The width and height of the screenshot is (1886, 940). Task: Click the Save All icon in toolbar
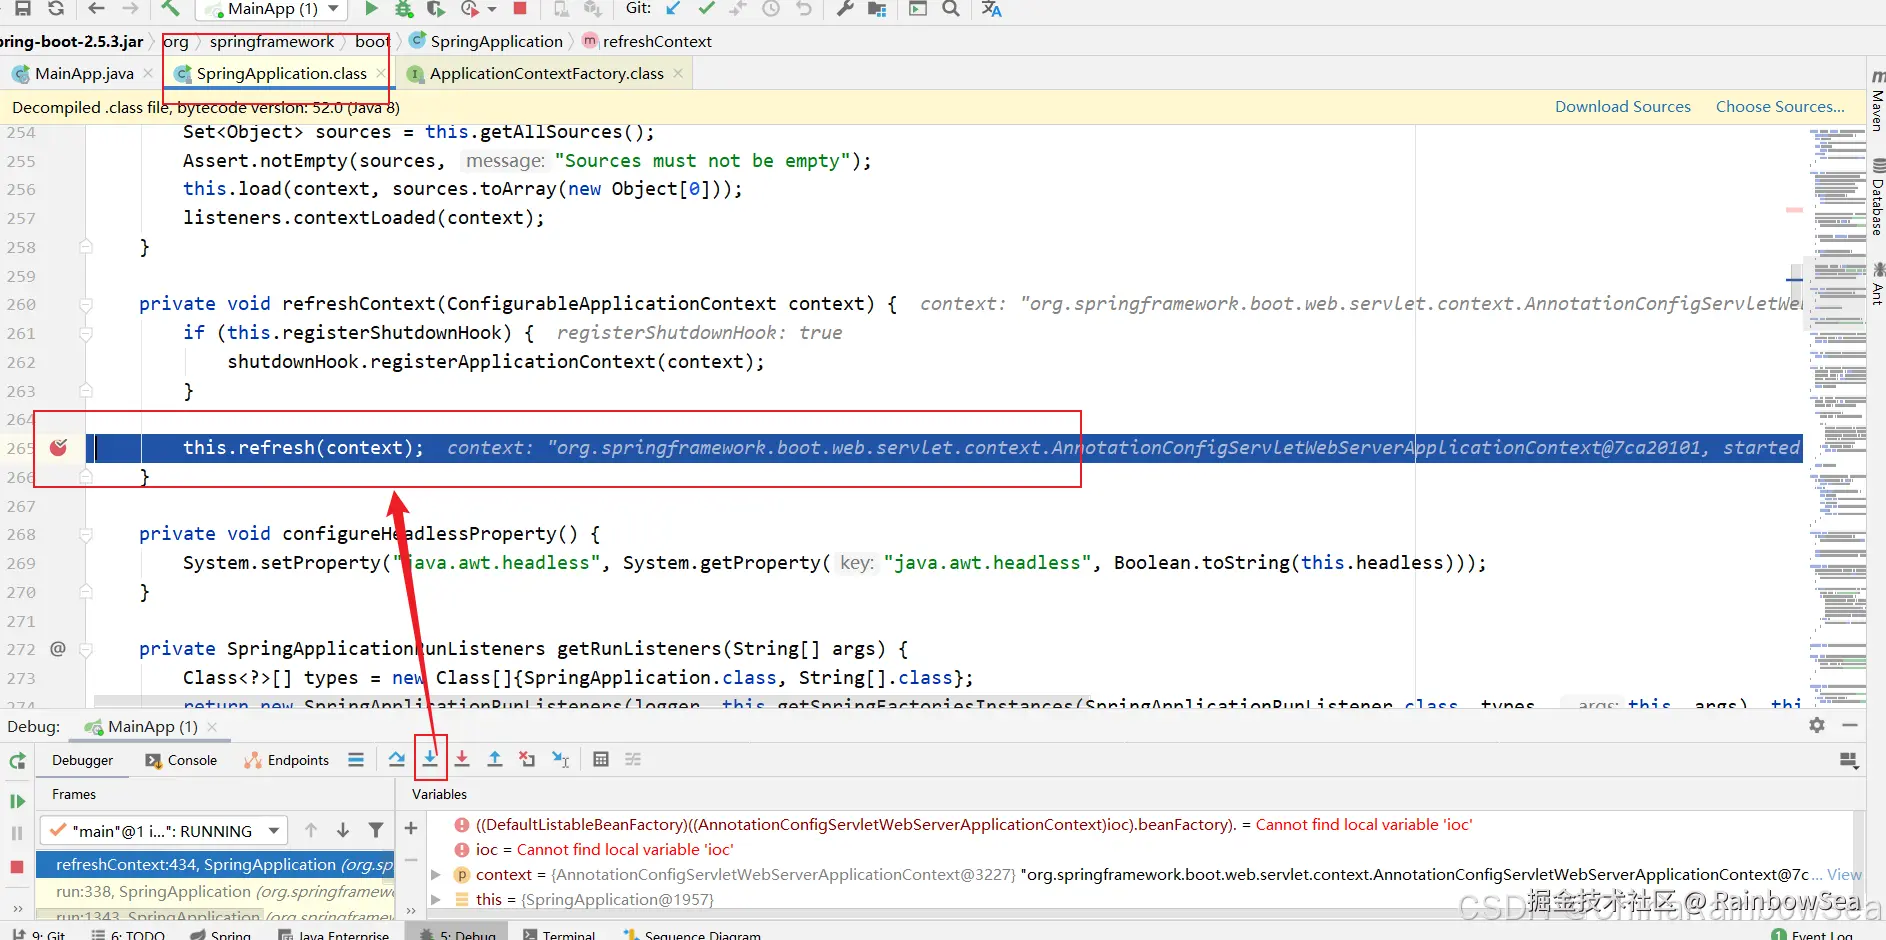pyautogui.click(x=23, y=9)
